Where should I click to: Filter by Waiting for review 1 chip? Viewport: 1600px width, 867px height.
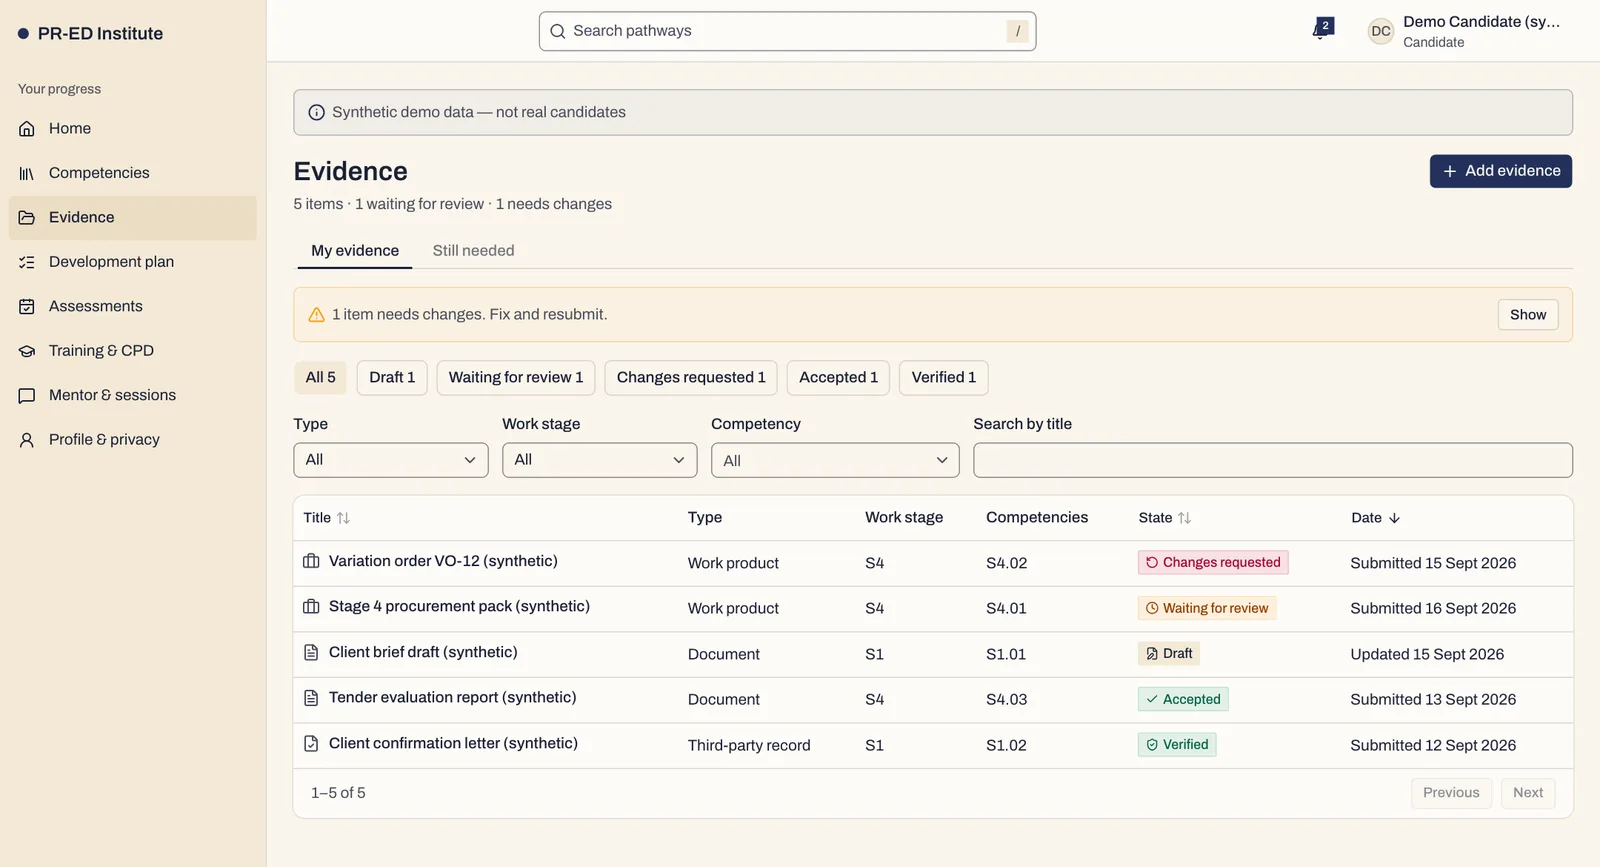click(x=516, y=378)
